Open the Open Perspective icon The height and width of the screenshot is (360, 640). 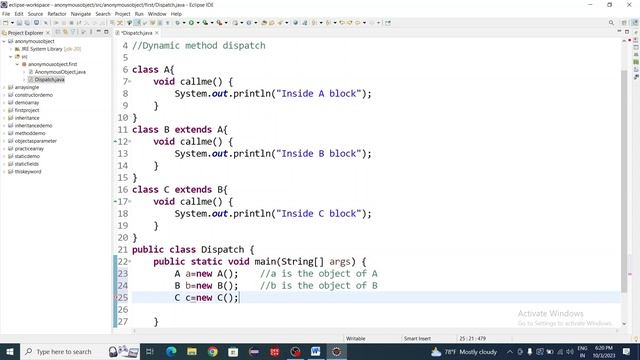[624, 23]
